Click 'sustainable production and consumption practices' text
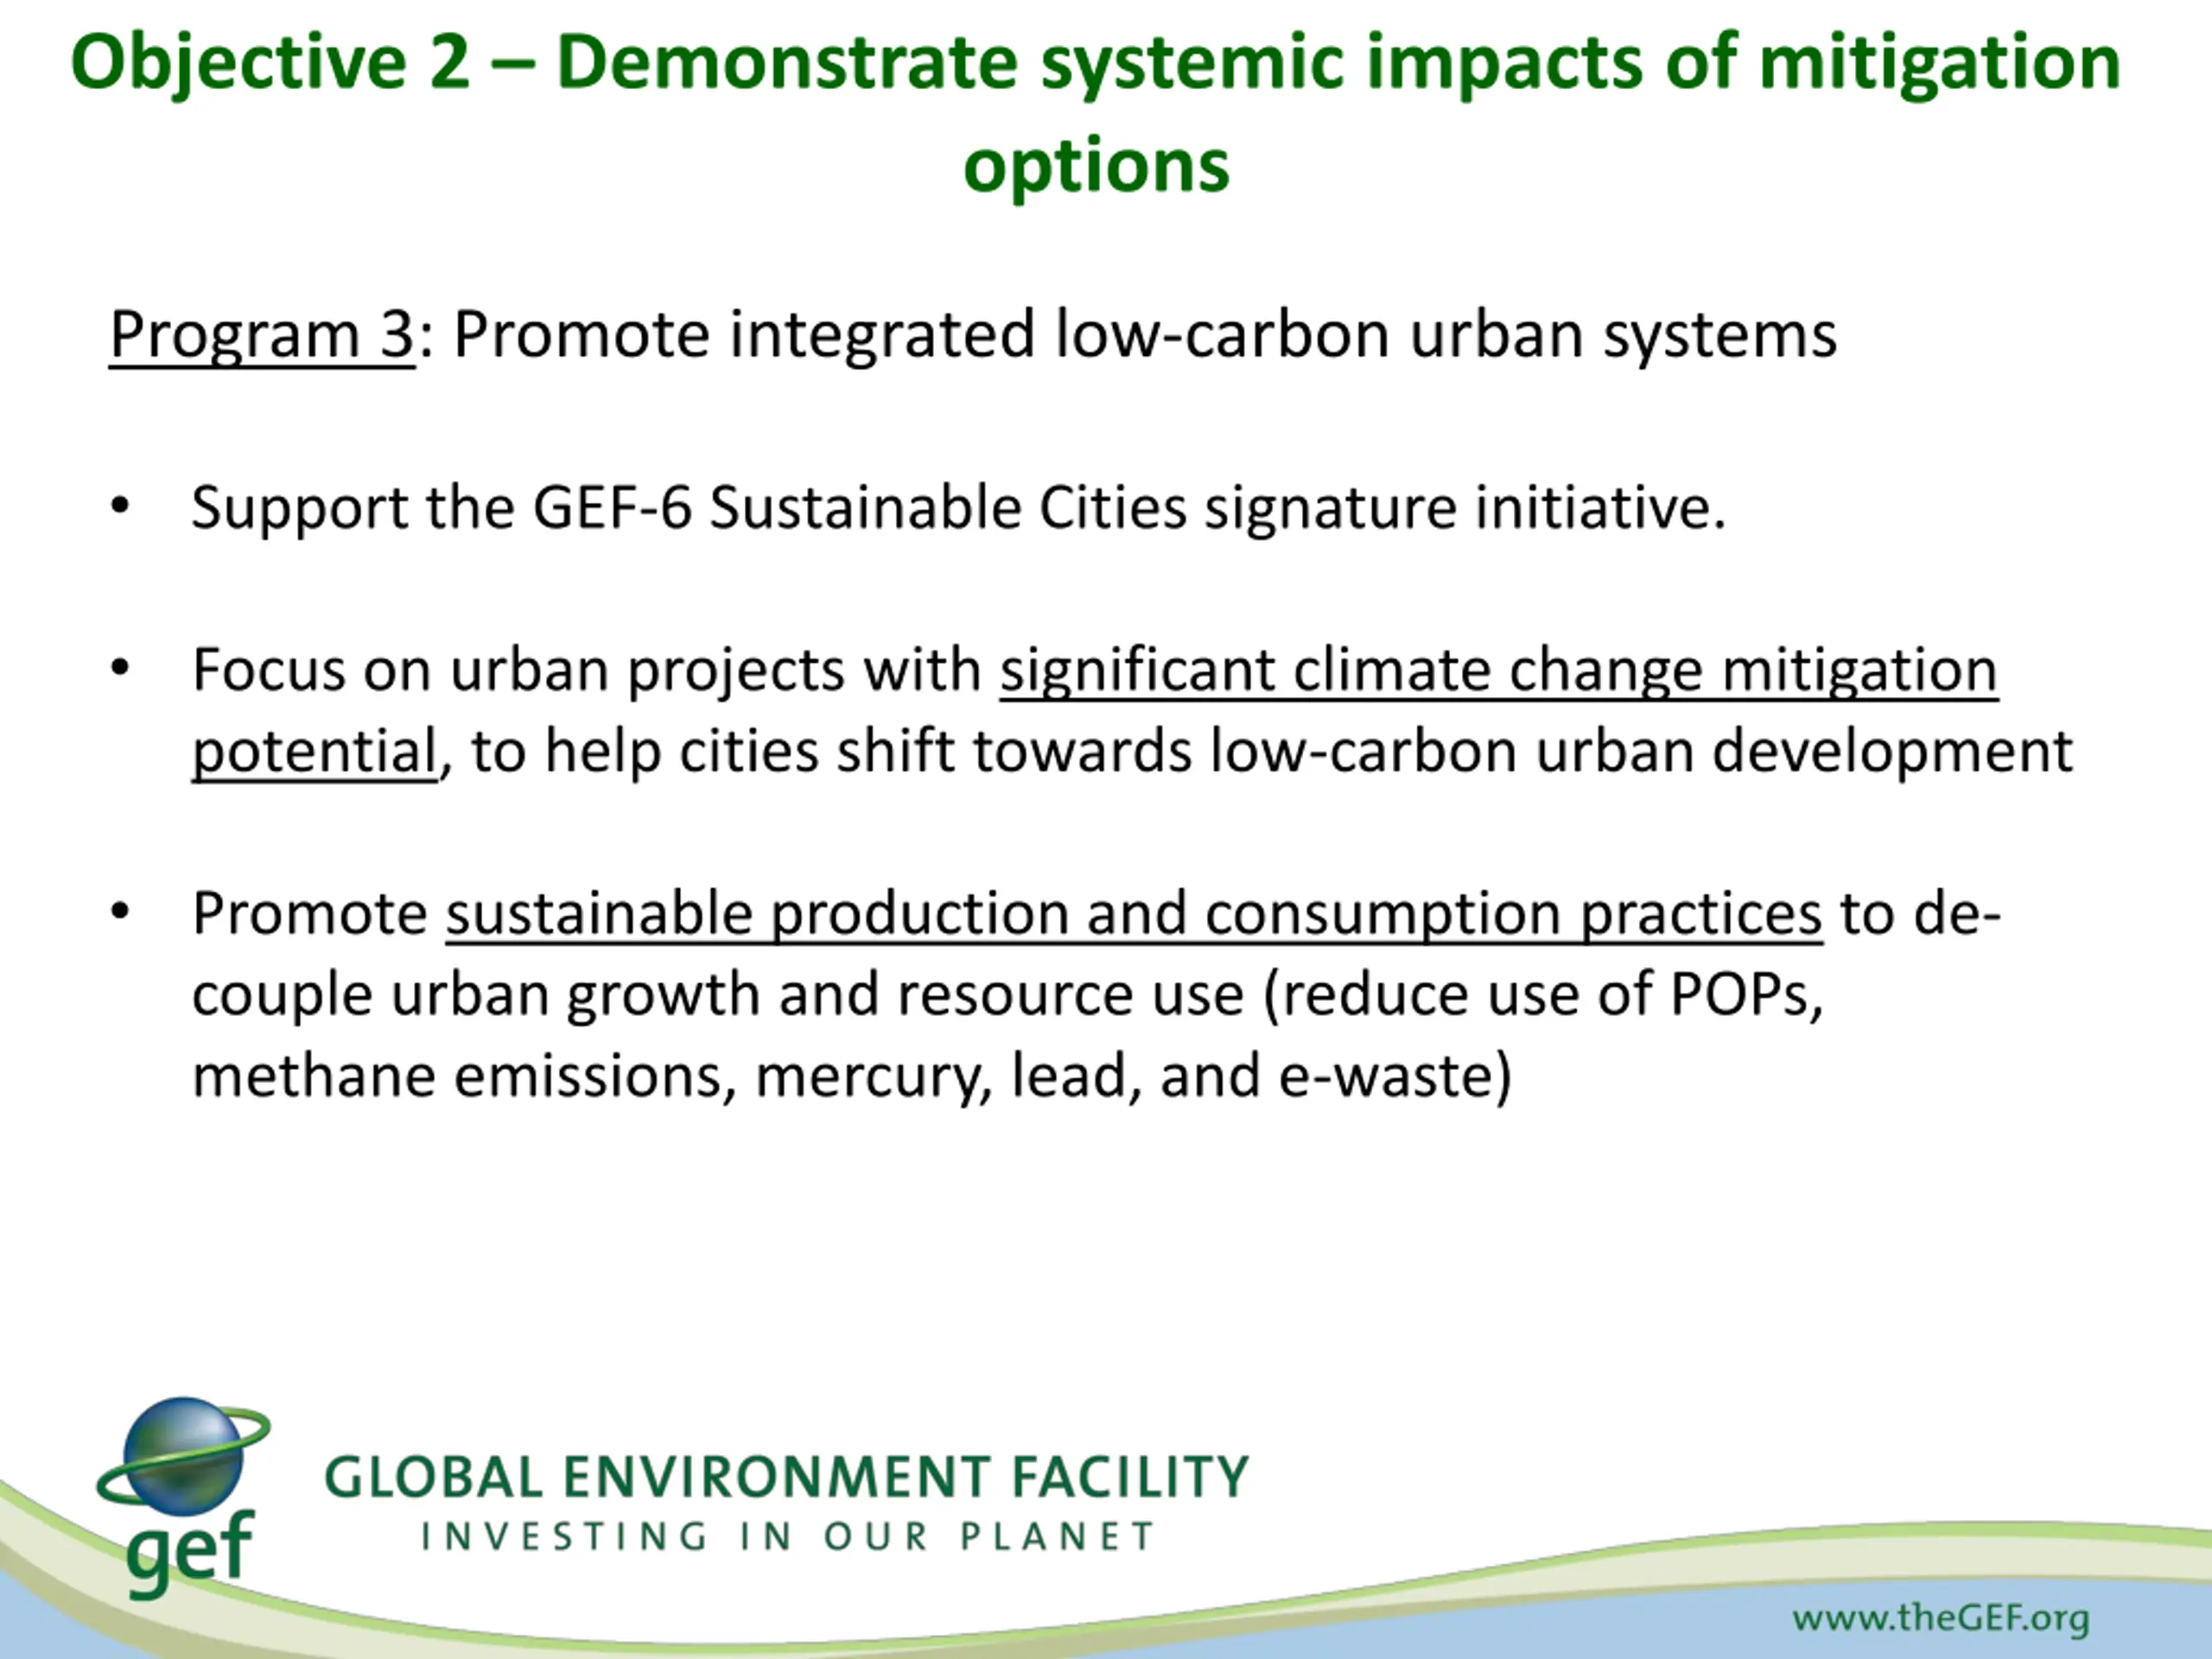This screenshot has width=2212, height=1659. (x=1133, y=913)
